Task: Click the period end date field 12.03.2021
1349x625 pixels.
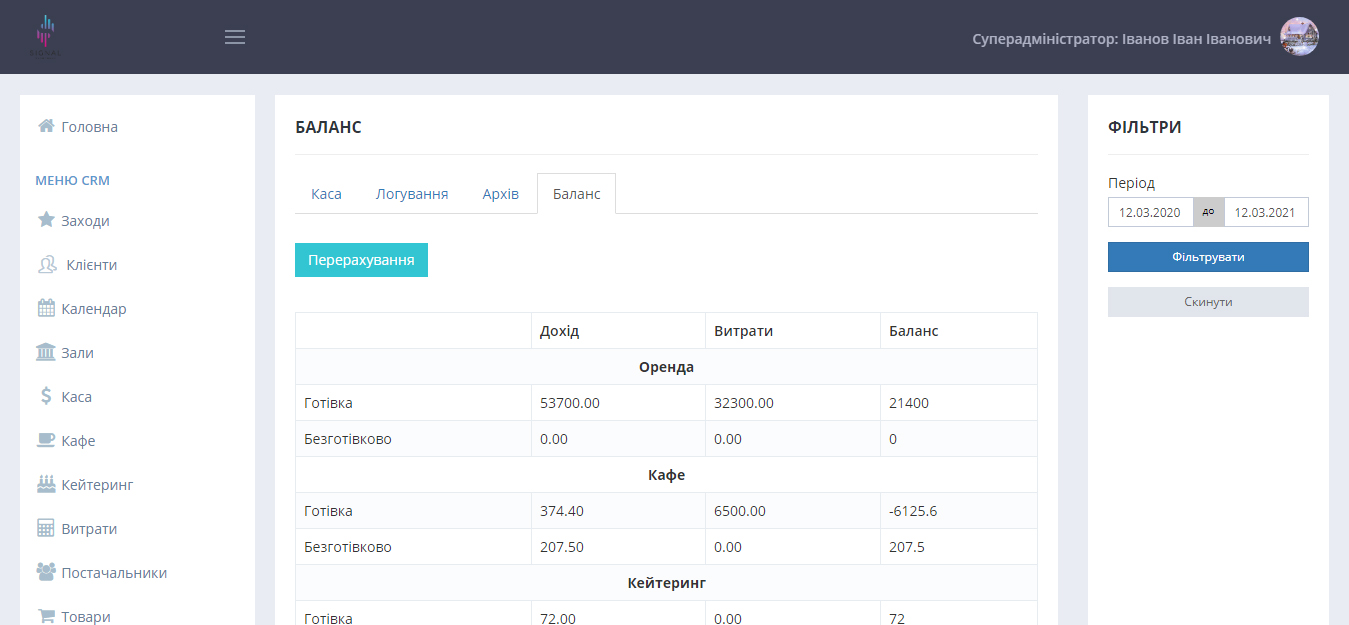Action: coord(1266,212)
